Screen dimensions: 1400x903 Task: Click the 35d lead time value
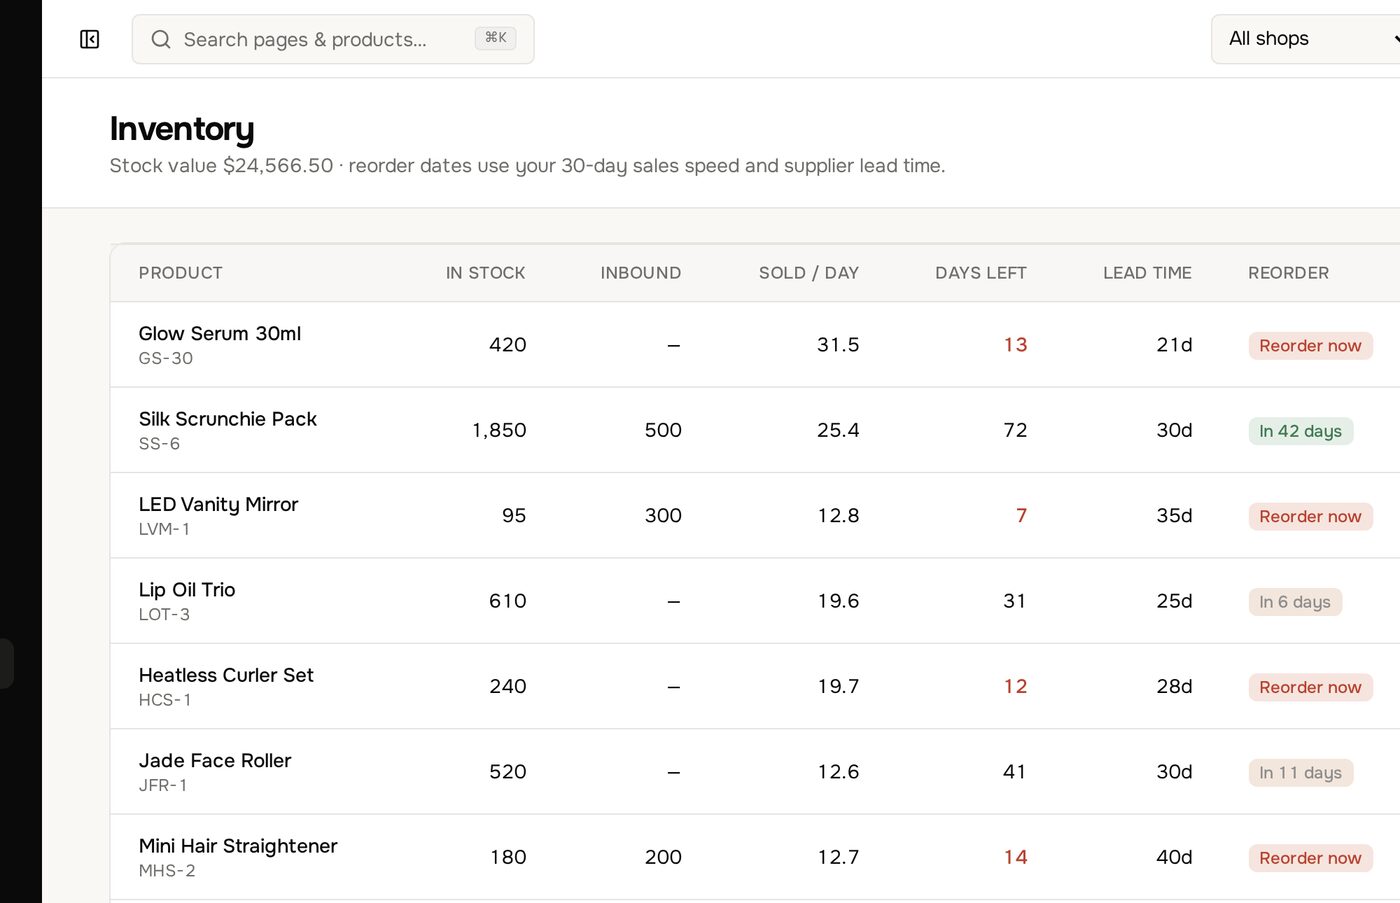point(1174,516)
